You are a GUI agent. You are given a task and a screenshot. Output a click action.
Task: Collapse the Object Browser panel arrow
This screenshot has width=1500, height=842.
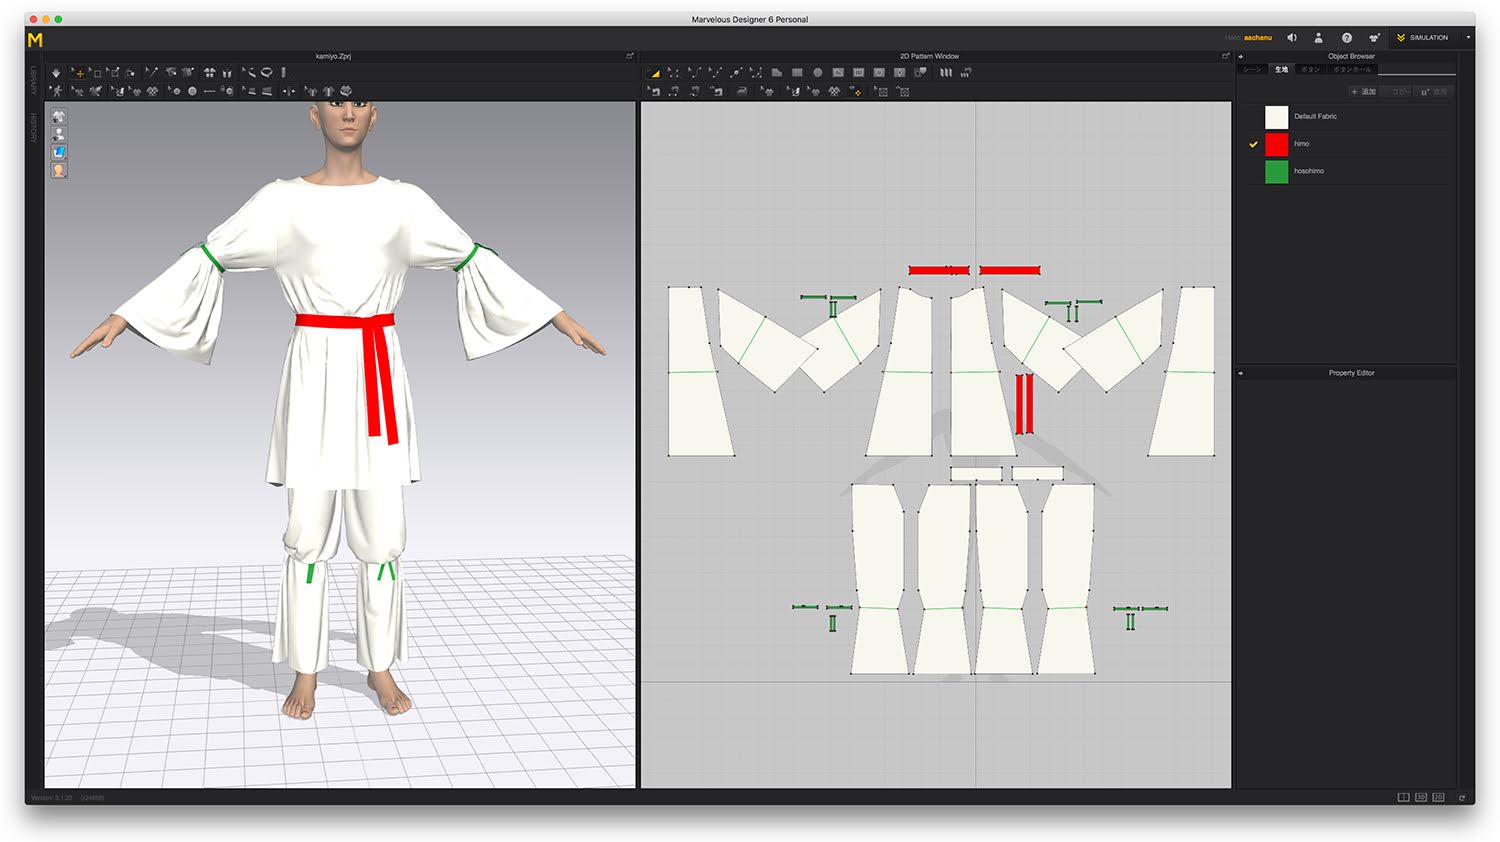click(x=1241, y=57)
